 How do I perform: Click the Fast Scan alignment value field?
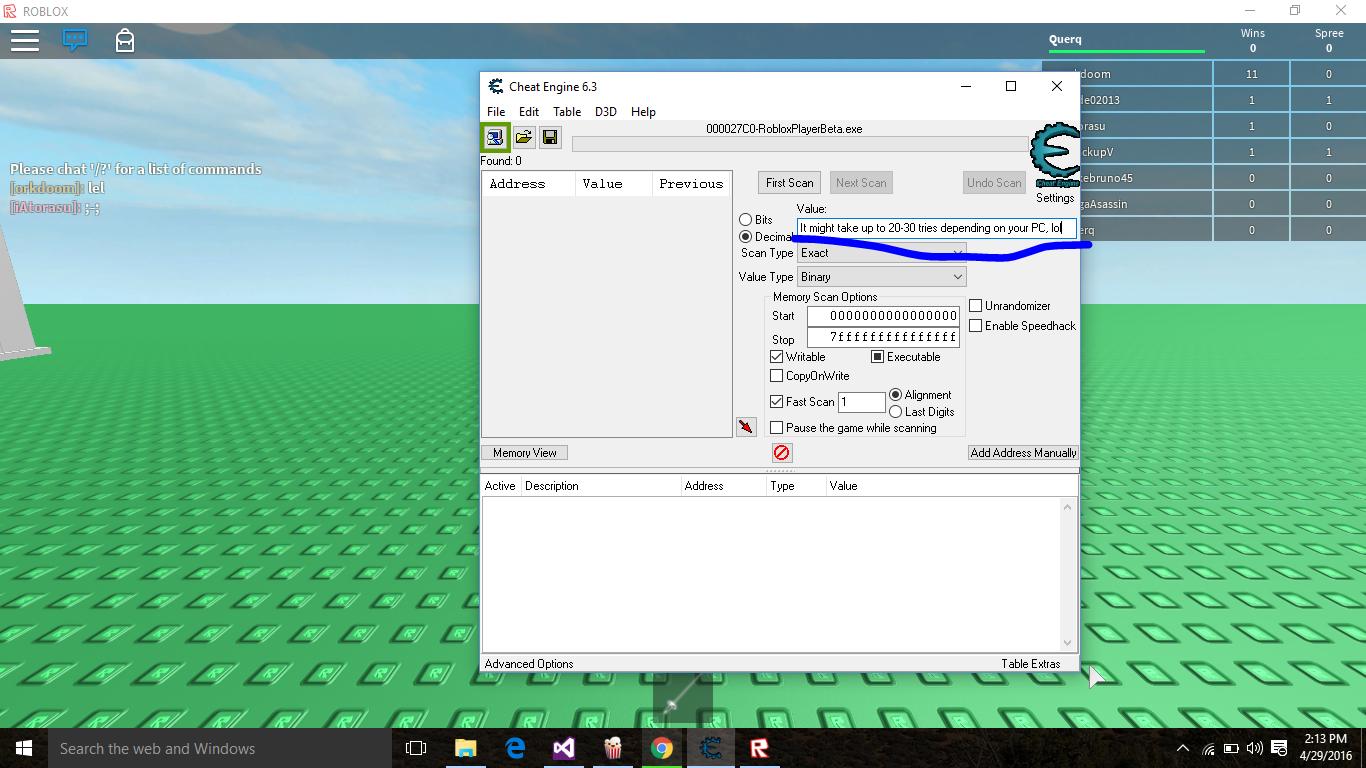[x=862, y=402]
